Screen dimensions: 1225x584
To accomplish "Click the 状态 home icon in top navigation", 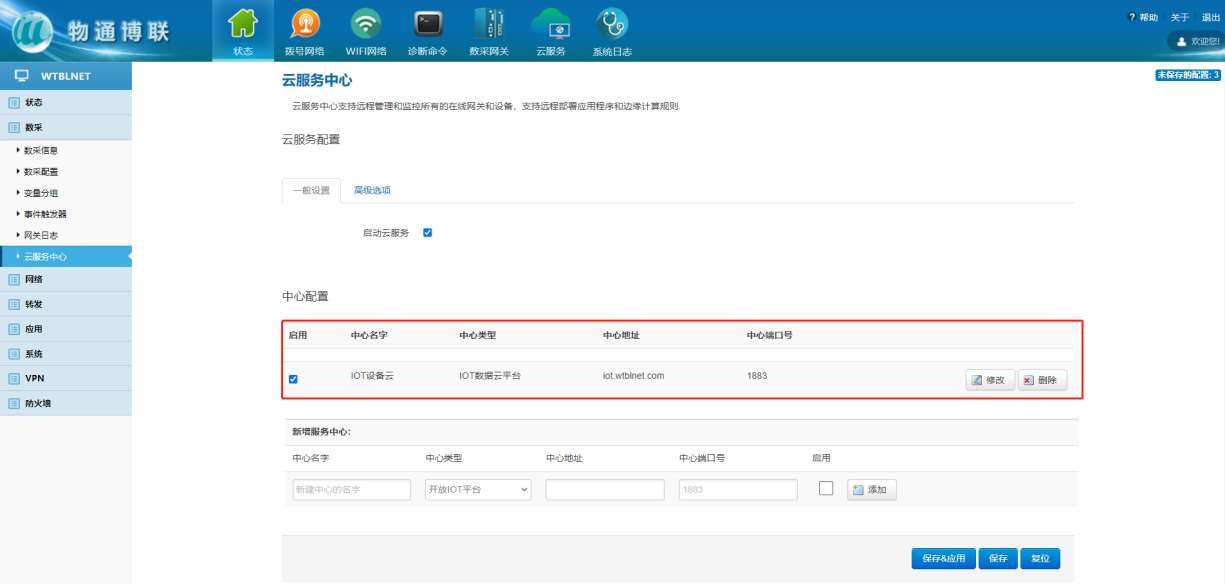I will pyautogui.click(x=243, y=24).
